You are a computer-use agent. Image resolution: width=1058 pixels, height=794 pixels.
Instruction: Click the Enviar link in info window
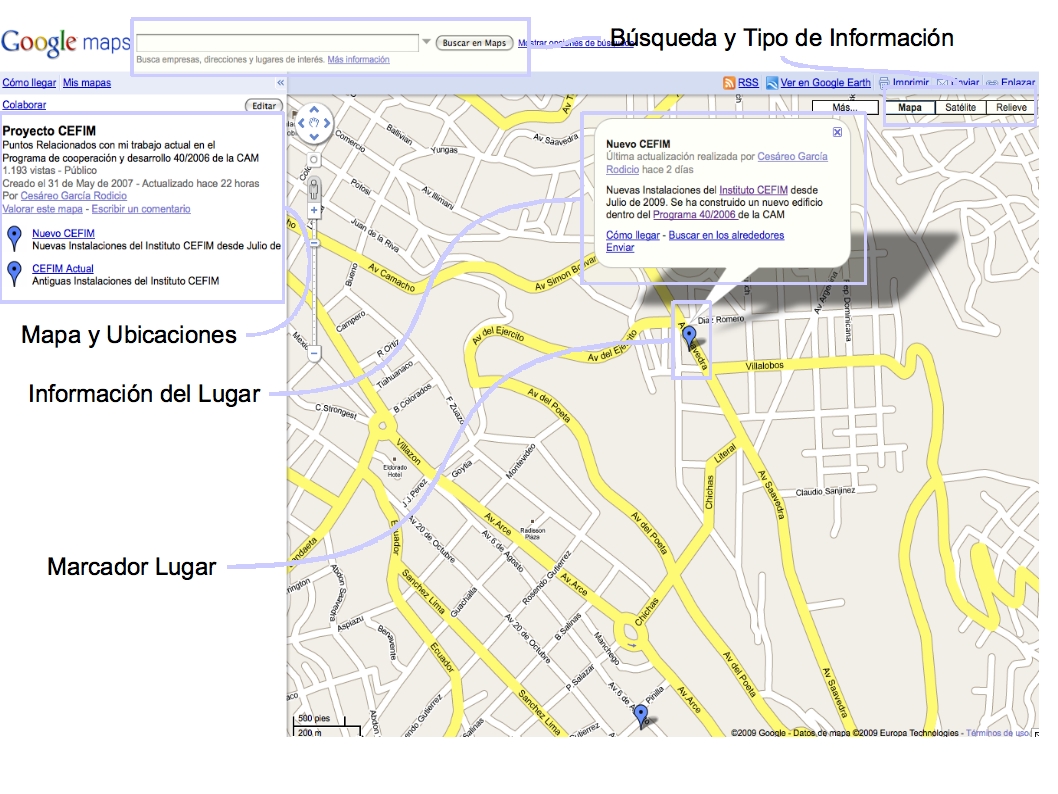[620, 248]
